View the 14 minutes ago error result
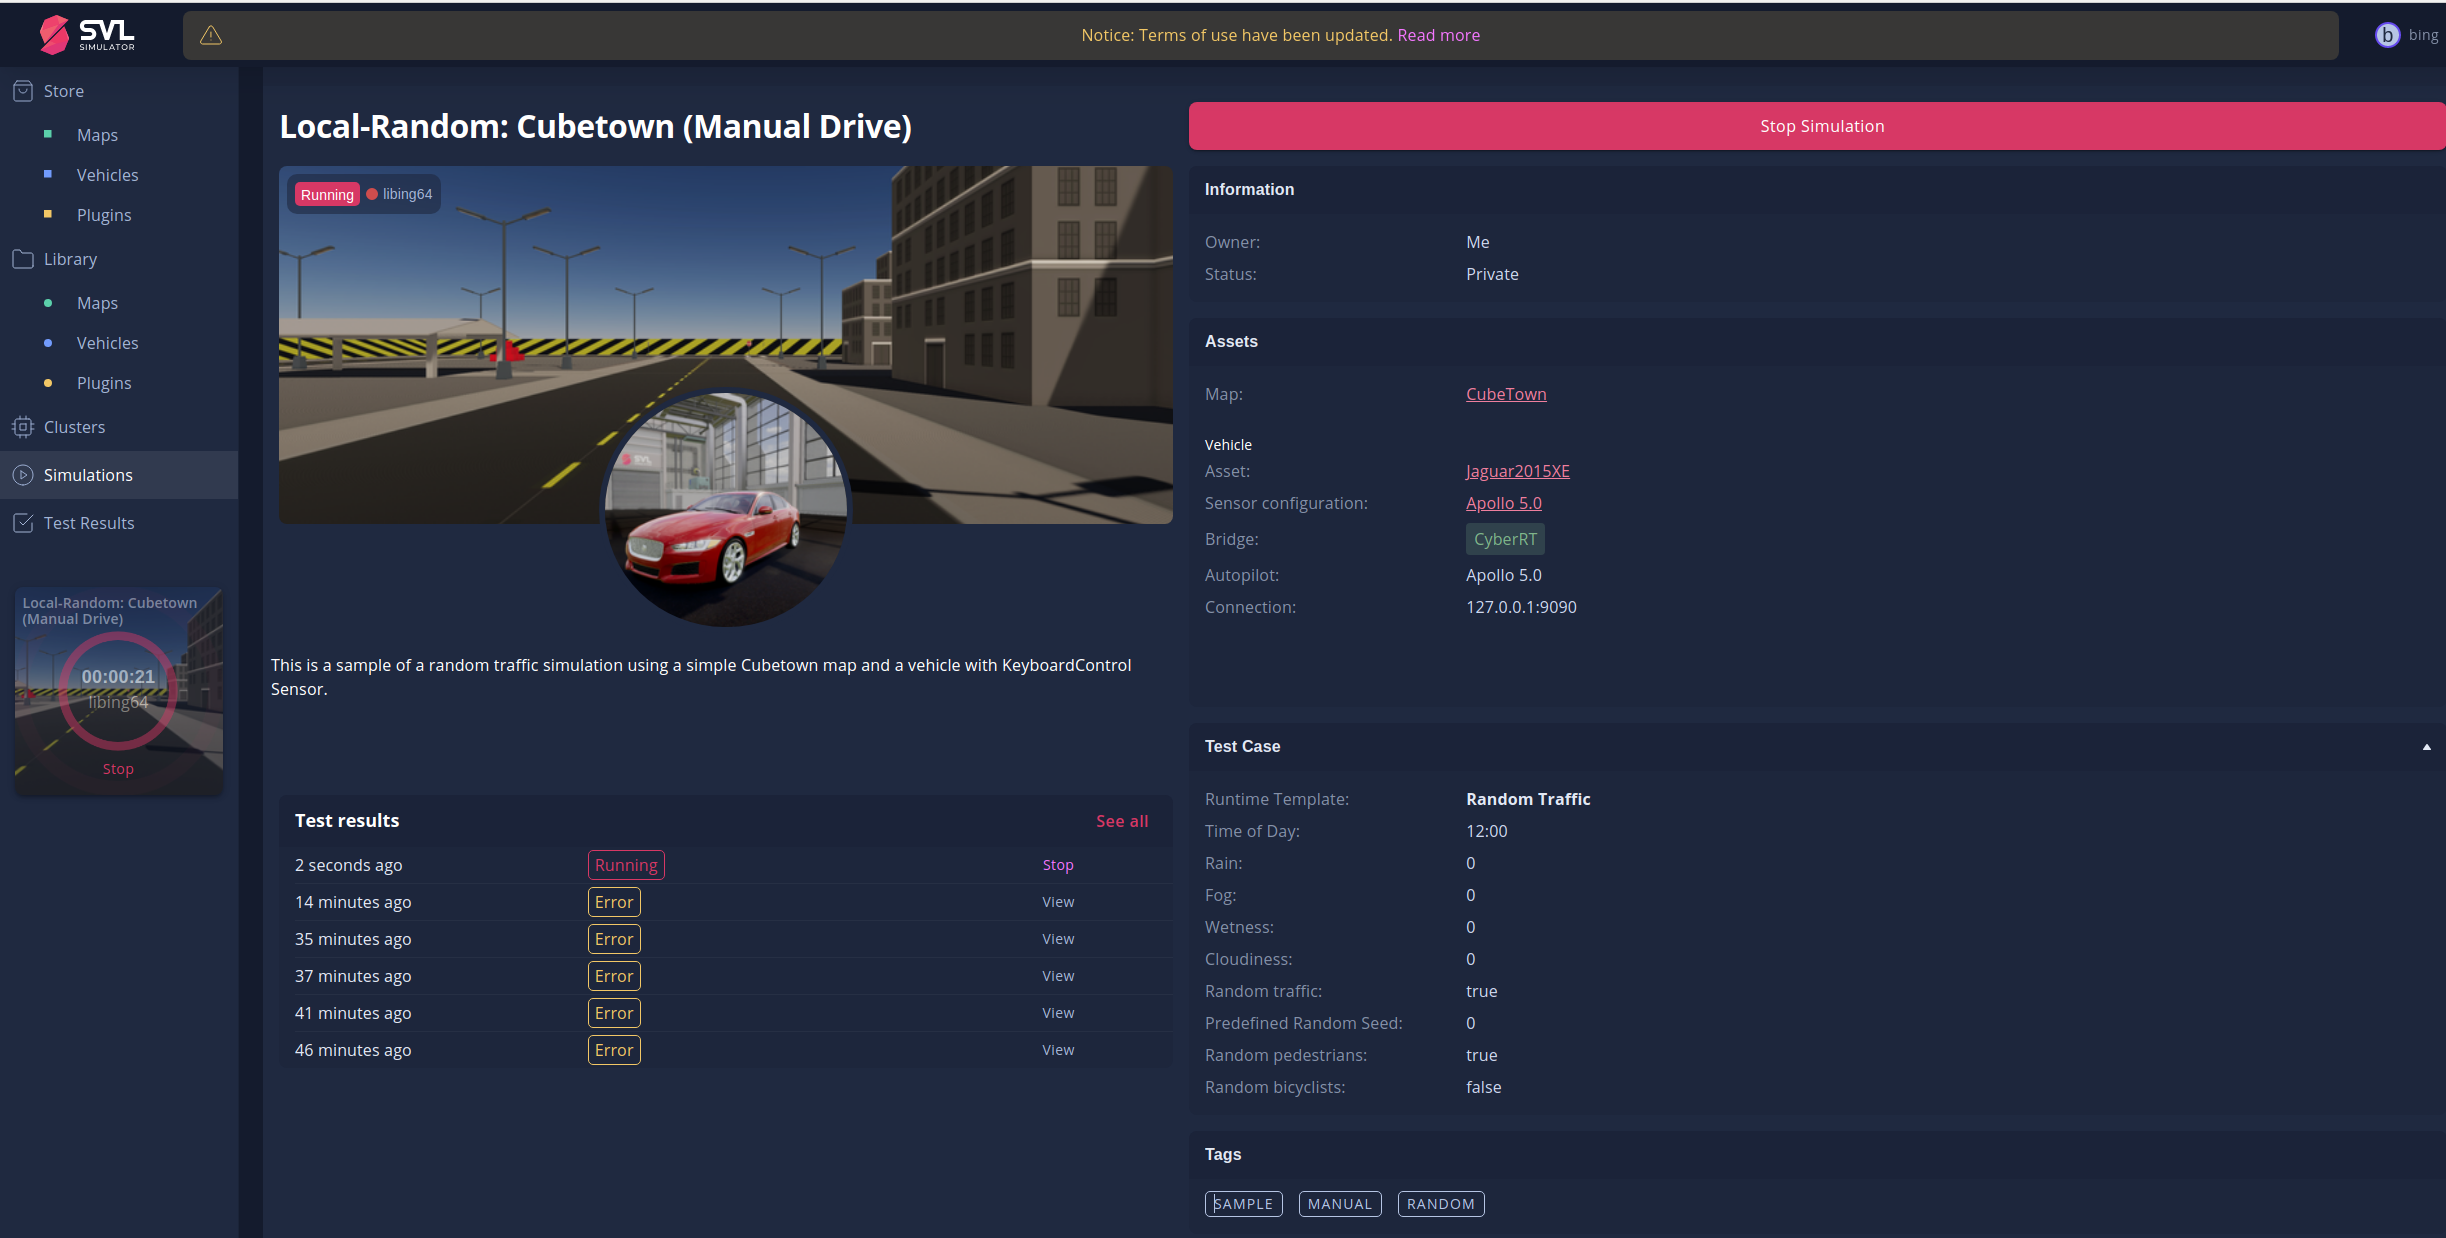2446x1238 pixels. coord(1057,902)
